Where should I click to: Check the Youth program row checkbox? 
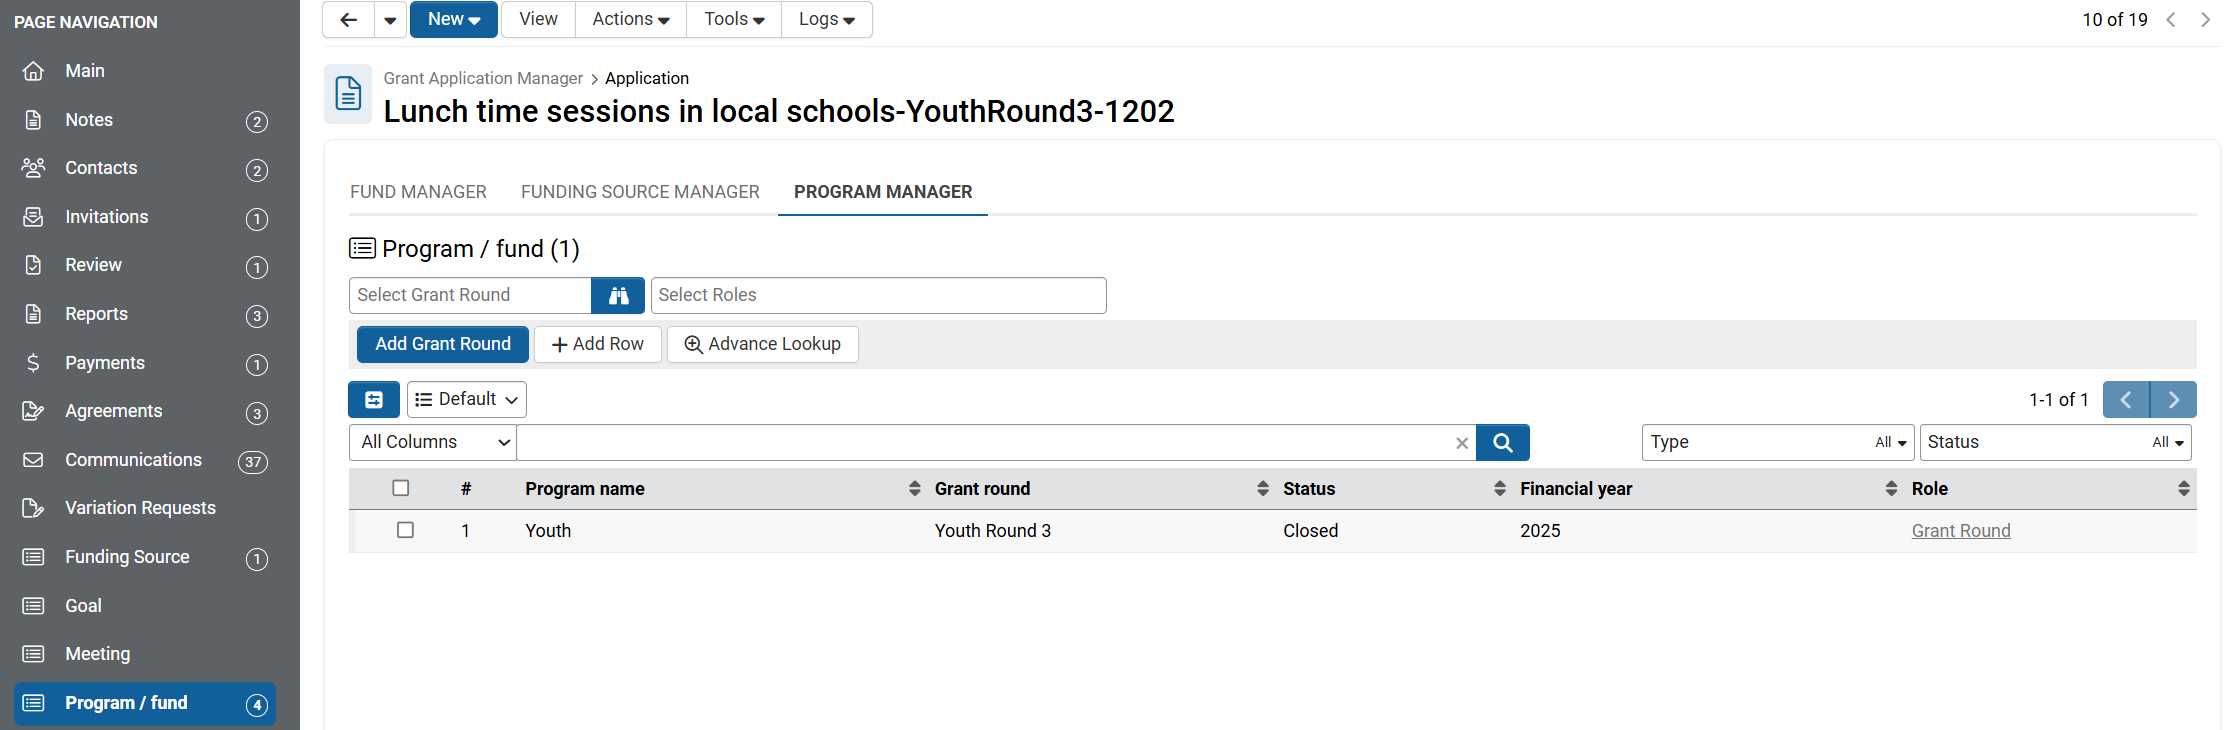(405, 530)
